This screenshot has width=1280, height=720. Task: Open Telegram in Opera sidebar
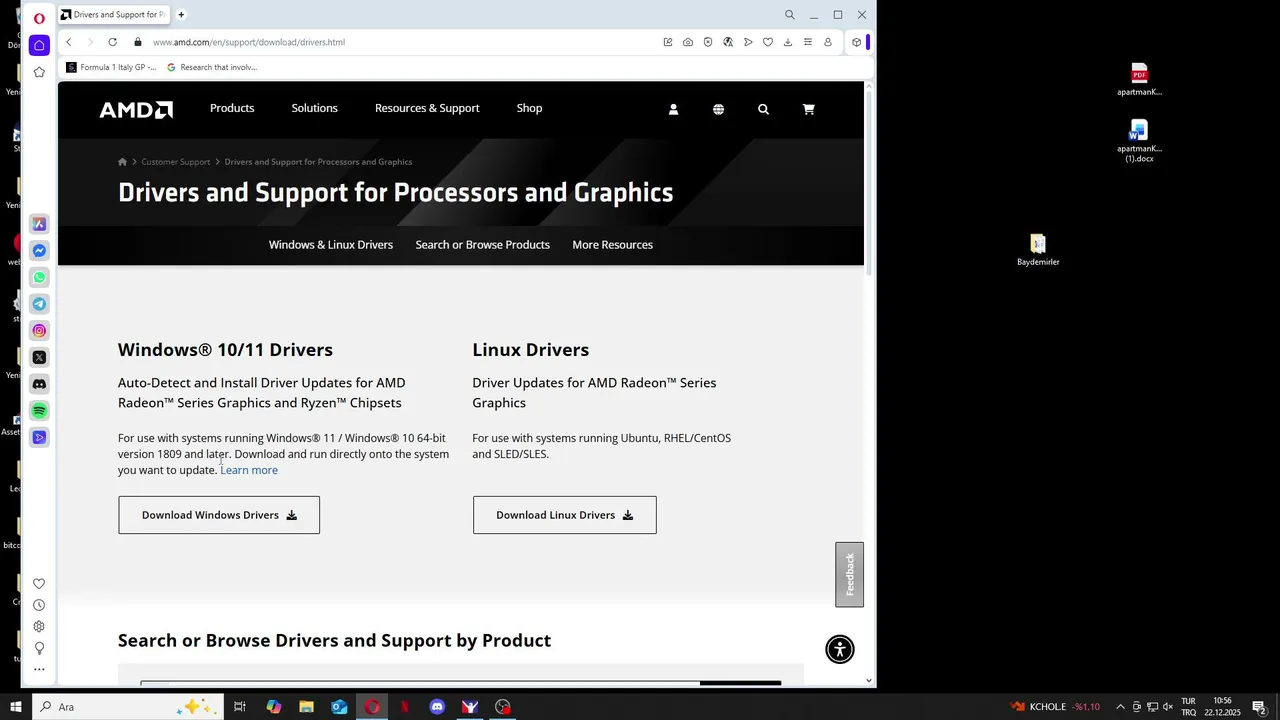click(x=39, y=304)
